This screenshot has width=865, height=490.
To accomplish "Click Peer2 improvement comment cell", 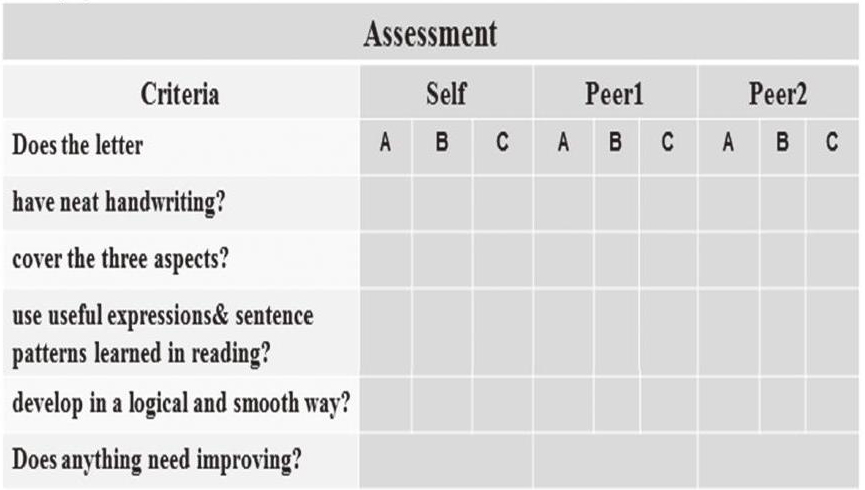I will point(778,461).
